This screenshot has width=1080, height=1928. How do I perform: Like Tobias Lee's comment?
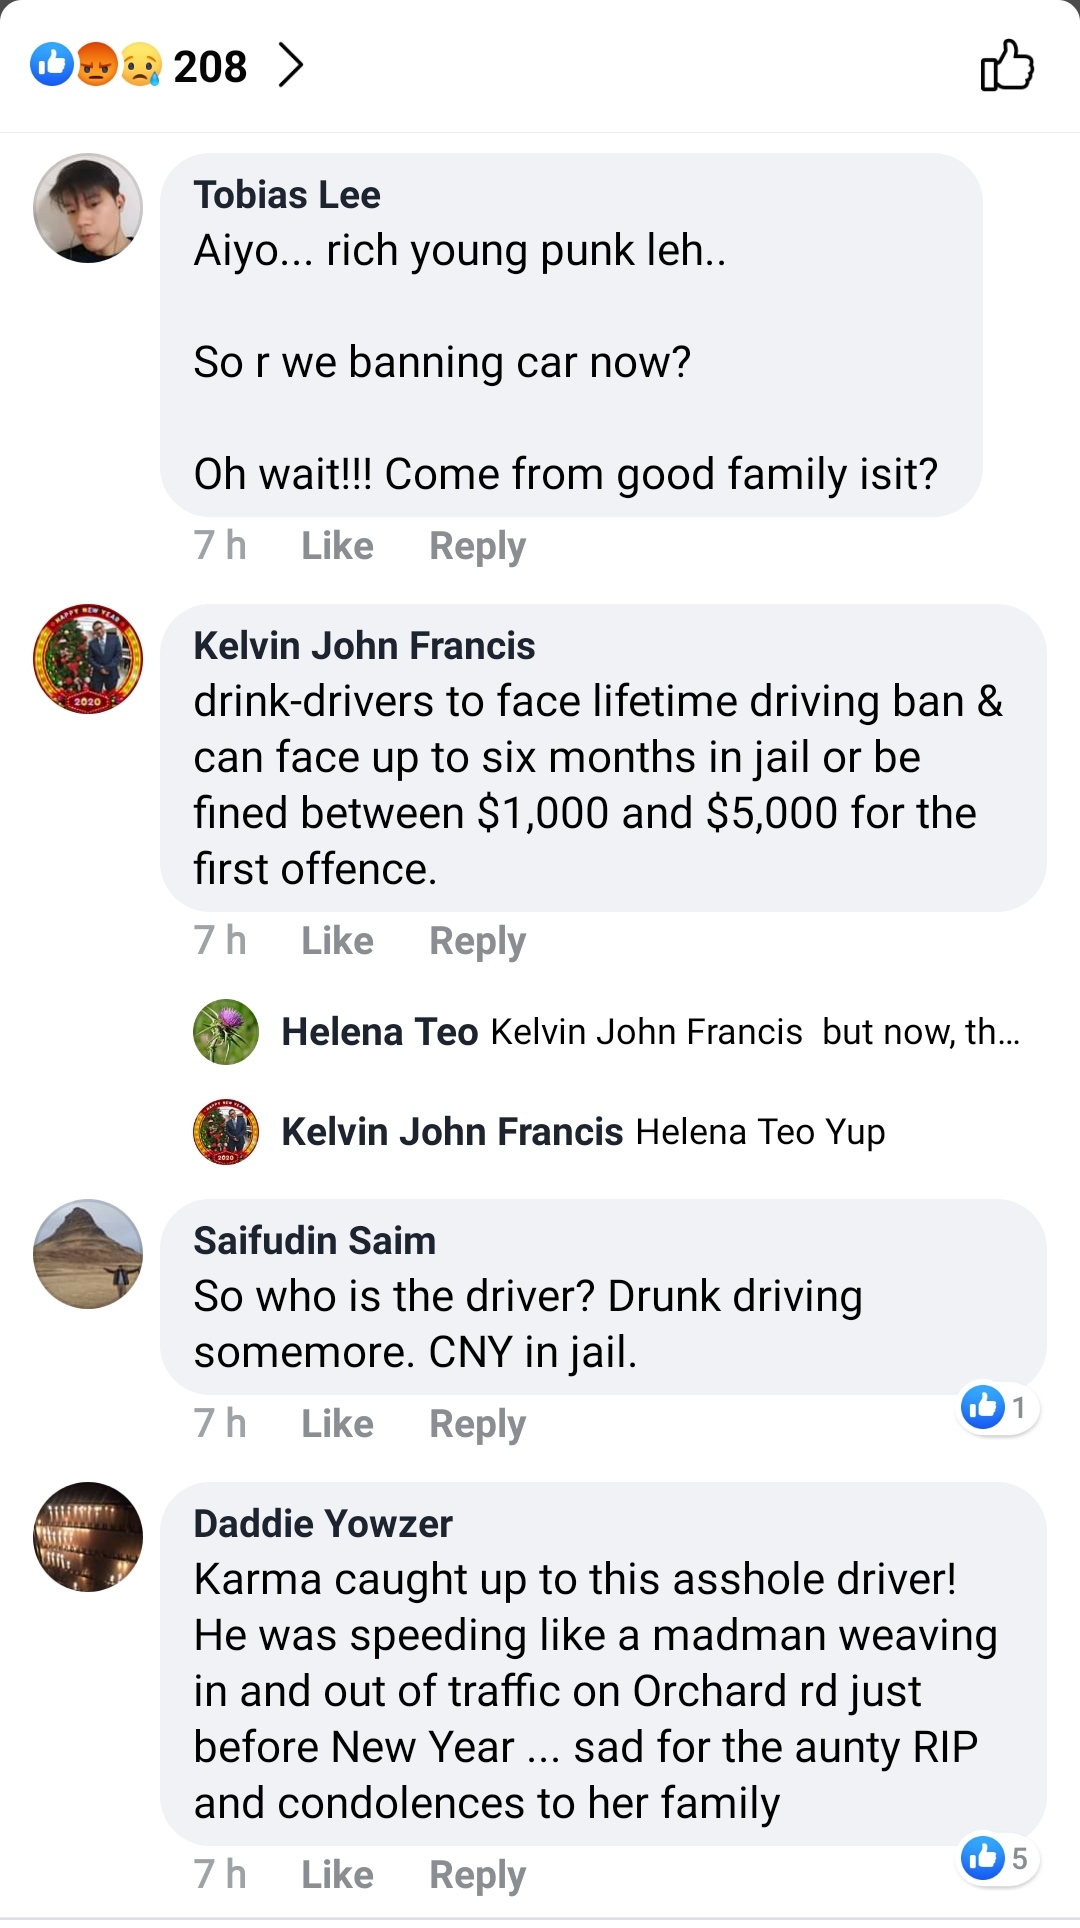pos(337,546)
